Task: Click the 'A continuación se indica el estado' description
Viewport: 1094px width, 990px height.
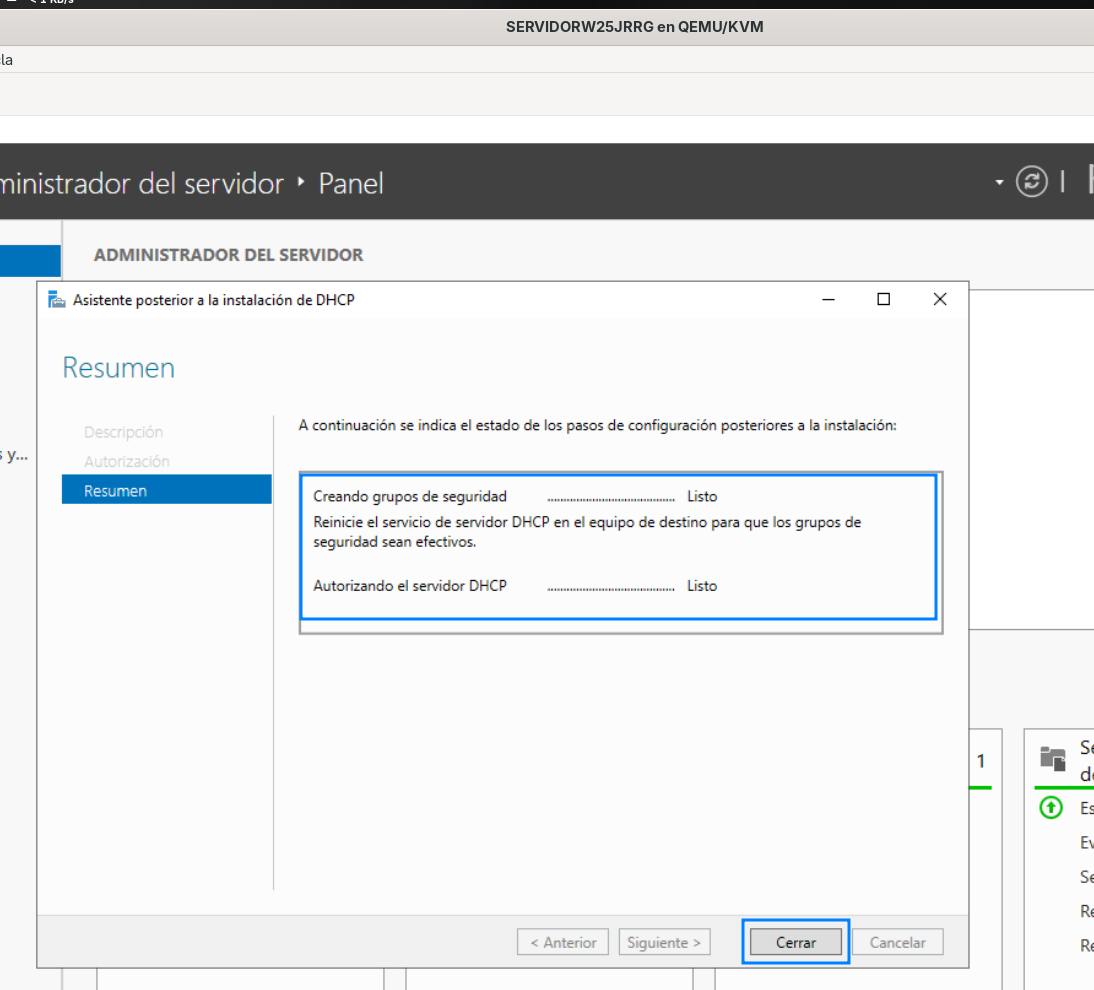Action: point(597,425)
